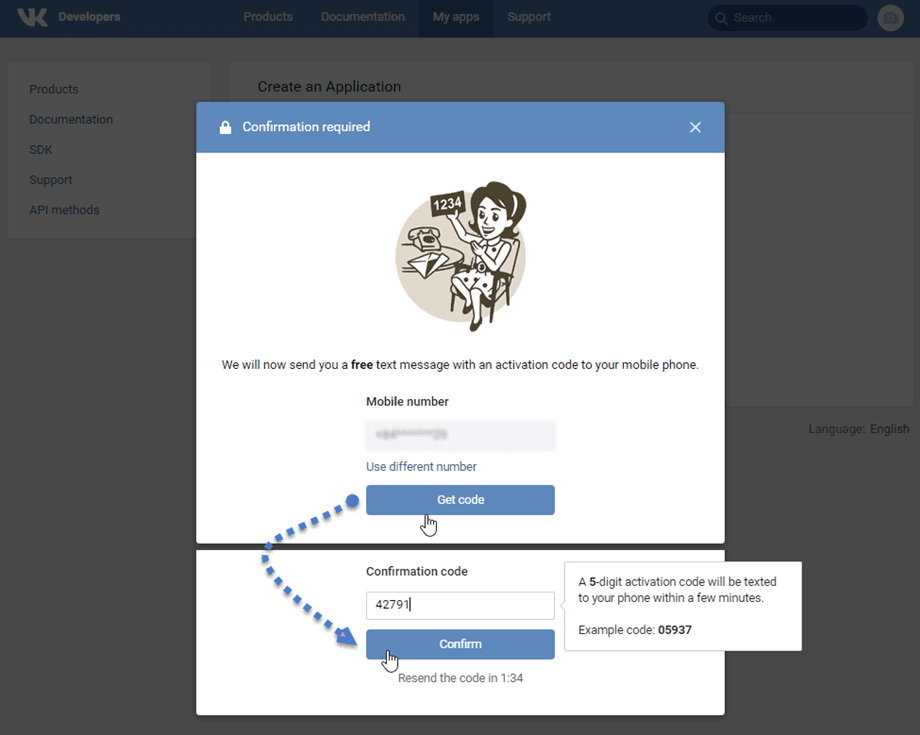Image resolution: width=920 pixels, height=735 pixels.
Task: Click the Mobile number field
Action: pyautogui.click(x=460, y=435)
